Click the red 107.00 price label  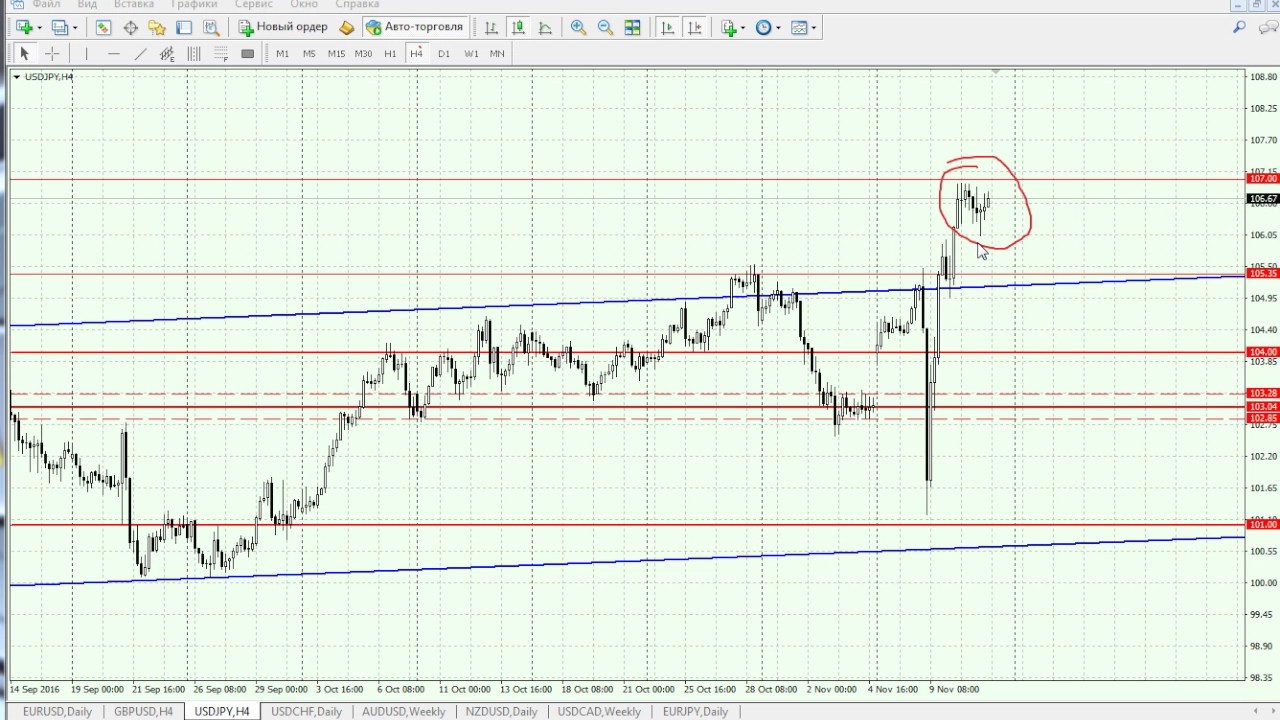click(1263, 179)
